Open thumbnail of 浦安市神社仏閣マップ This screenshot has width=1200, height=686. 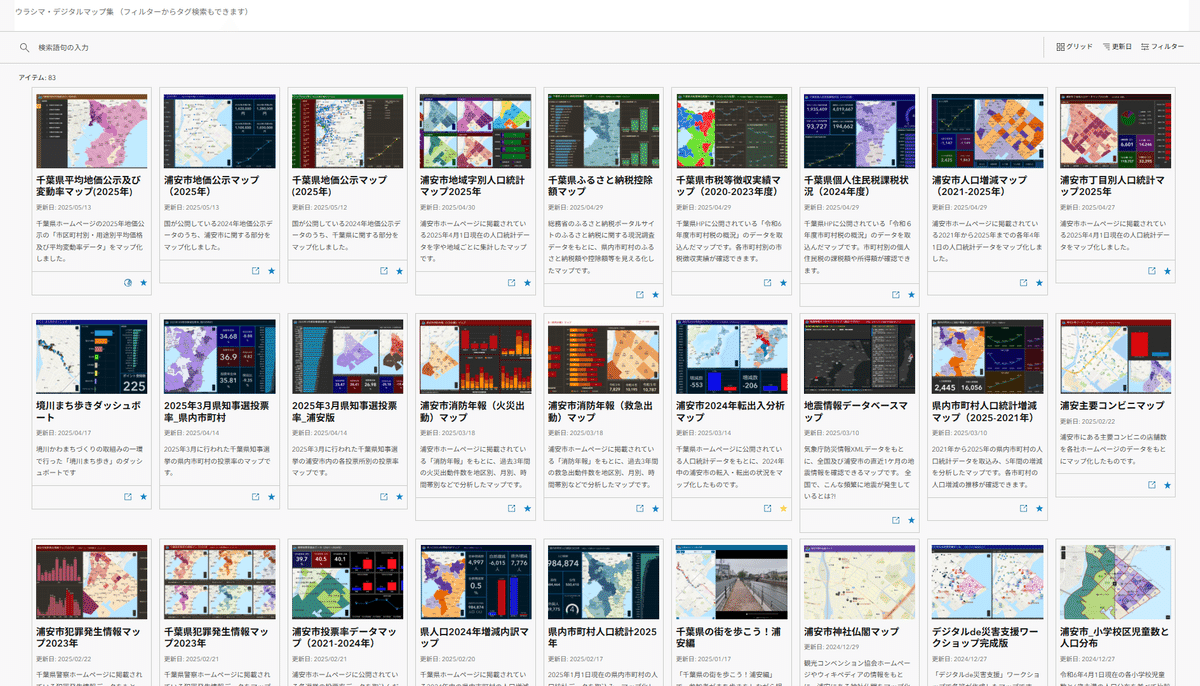(860, 582)
